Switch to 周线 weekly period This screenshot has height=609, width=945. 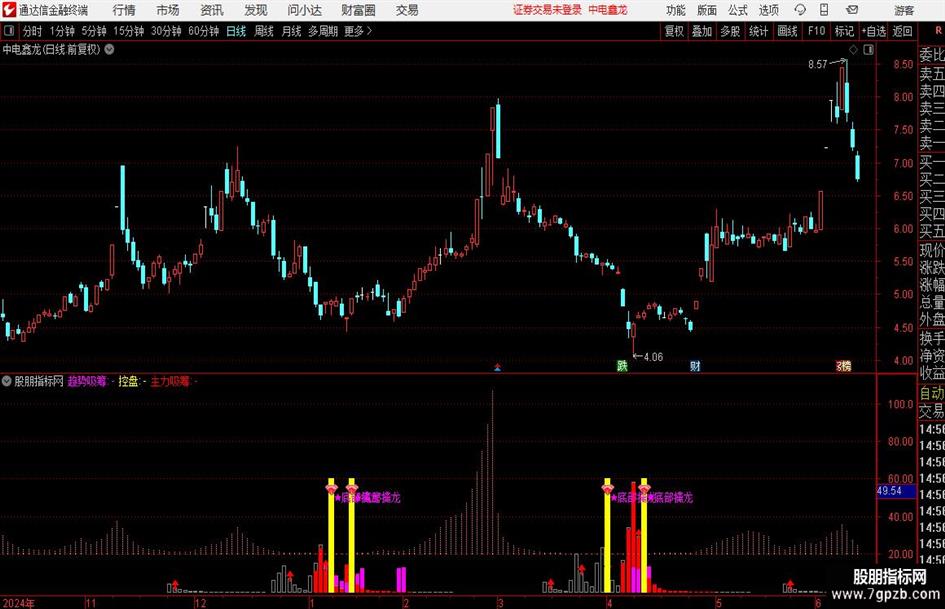pos(264,31)
